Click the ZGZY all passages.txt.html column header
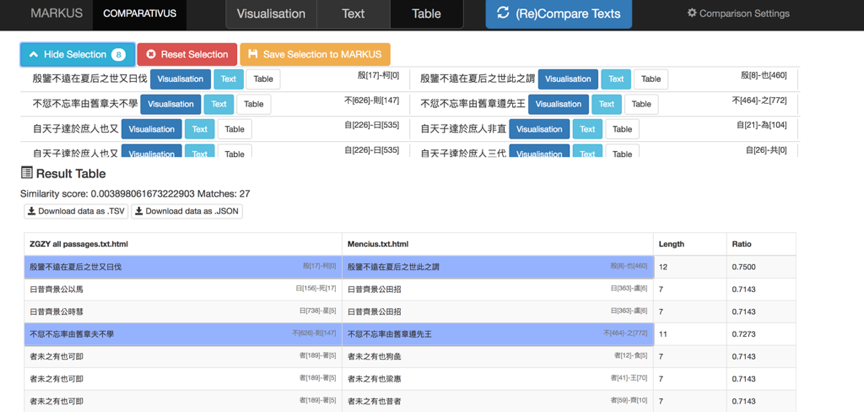864x412 pixels. click(x=183, y=244)
